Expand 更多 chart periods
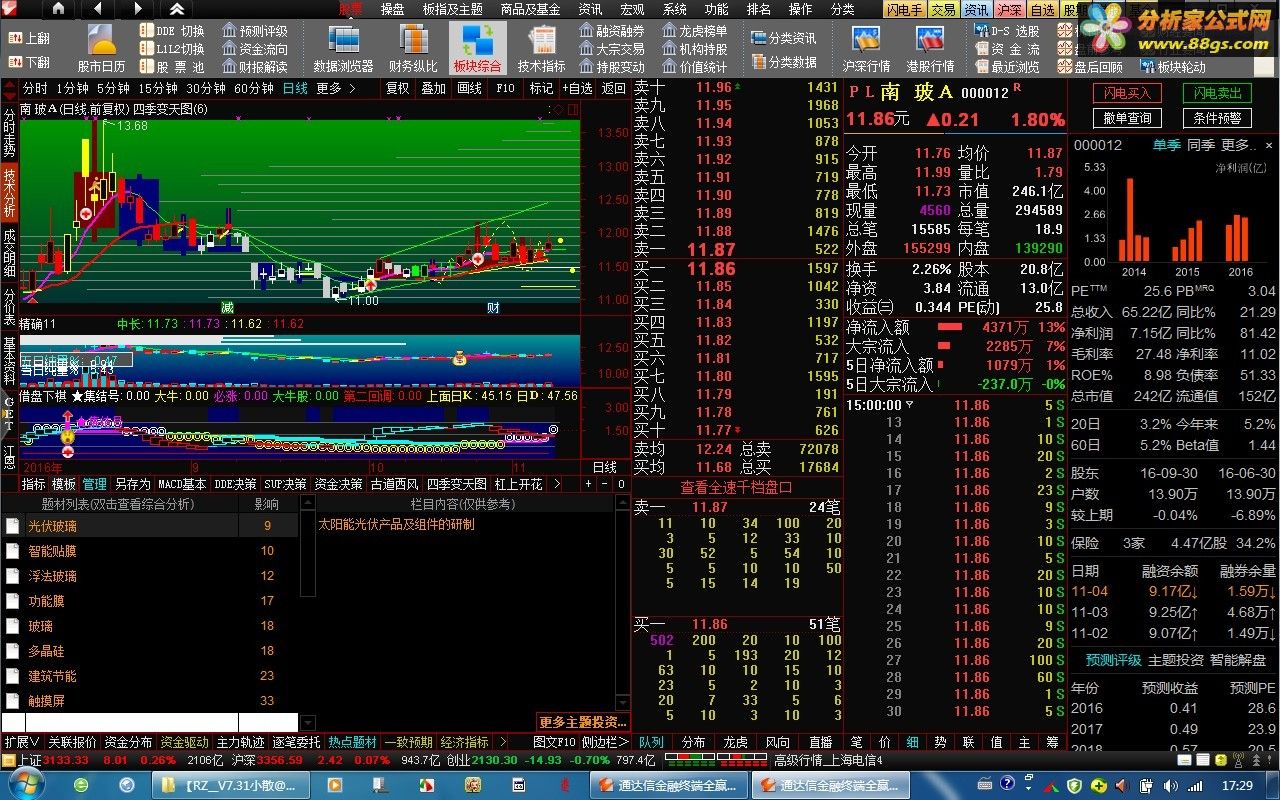This screenshot has height=800, width=1280. click(336, 88)
